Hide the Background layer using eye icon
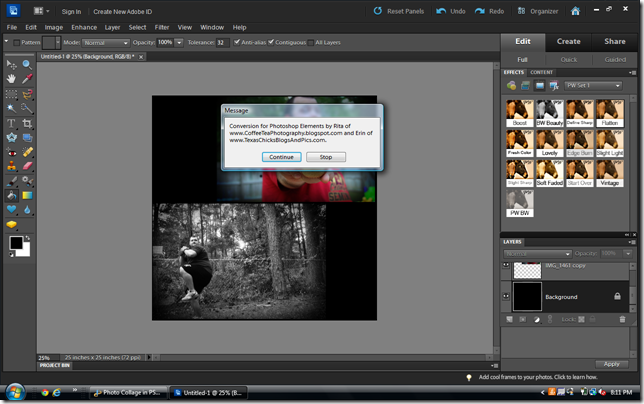Viewport: 644px width, 404px height. pyautogui.click(x=506, y=296)
